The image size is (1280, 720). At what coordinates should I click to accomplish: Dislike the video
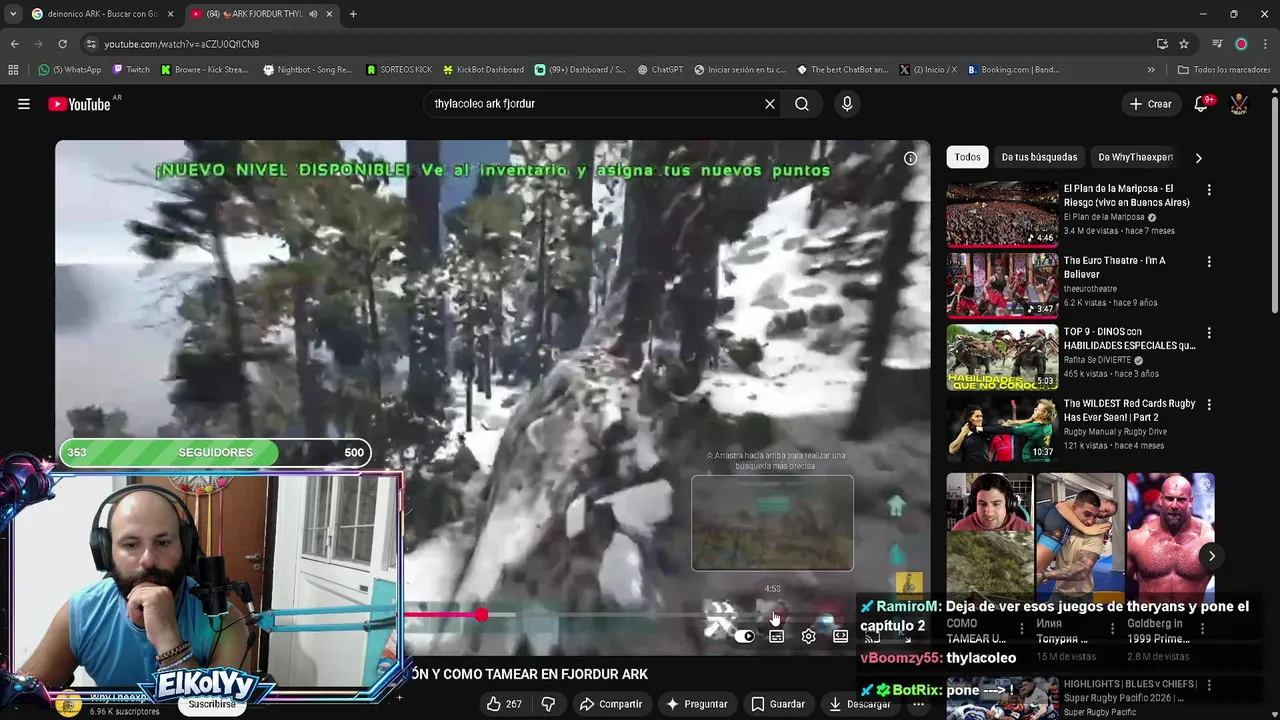point(548,704)
